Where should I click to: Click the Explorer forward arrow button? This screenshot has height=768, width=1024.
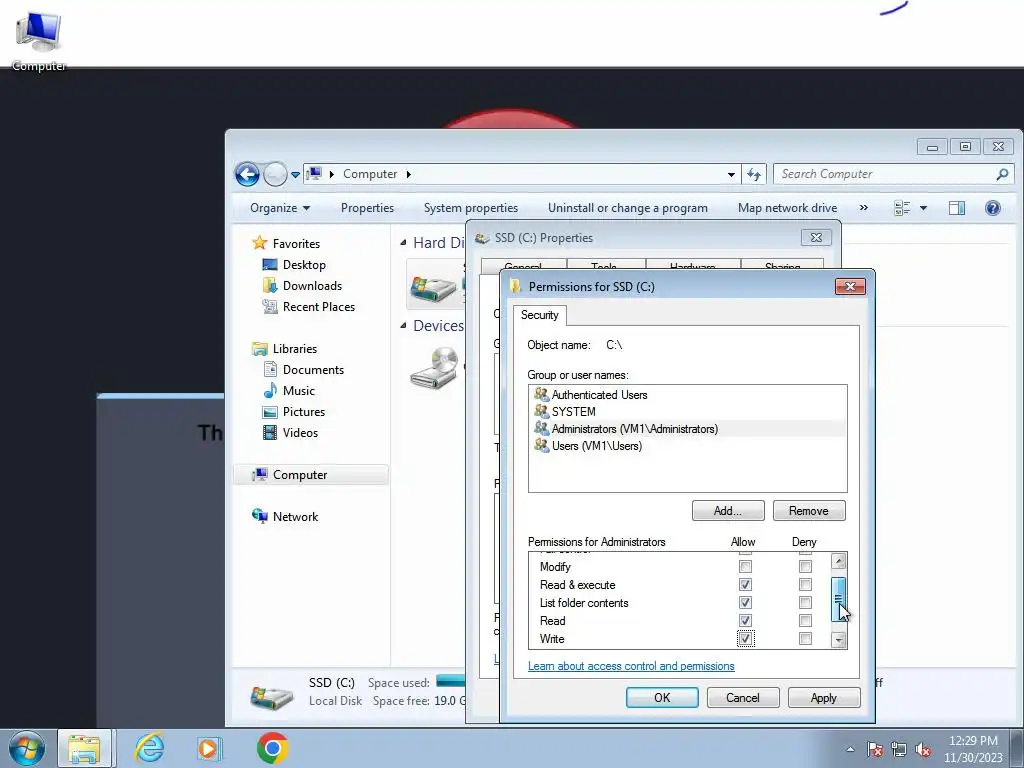[x=275, y=174]
